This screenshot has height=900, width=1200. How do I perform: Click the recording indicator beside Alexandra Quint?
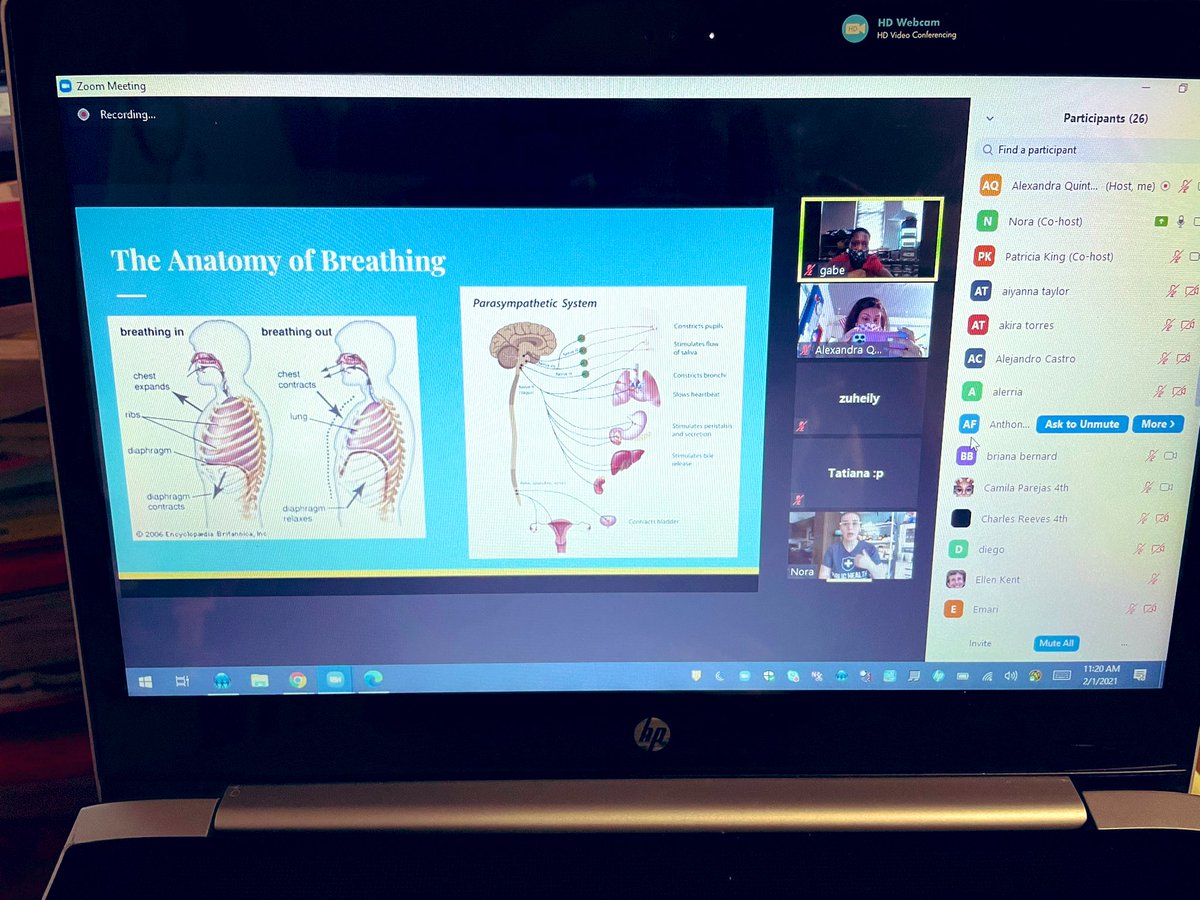[1165, 186]
